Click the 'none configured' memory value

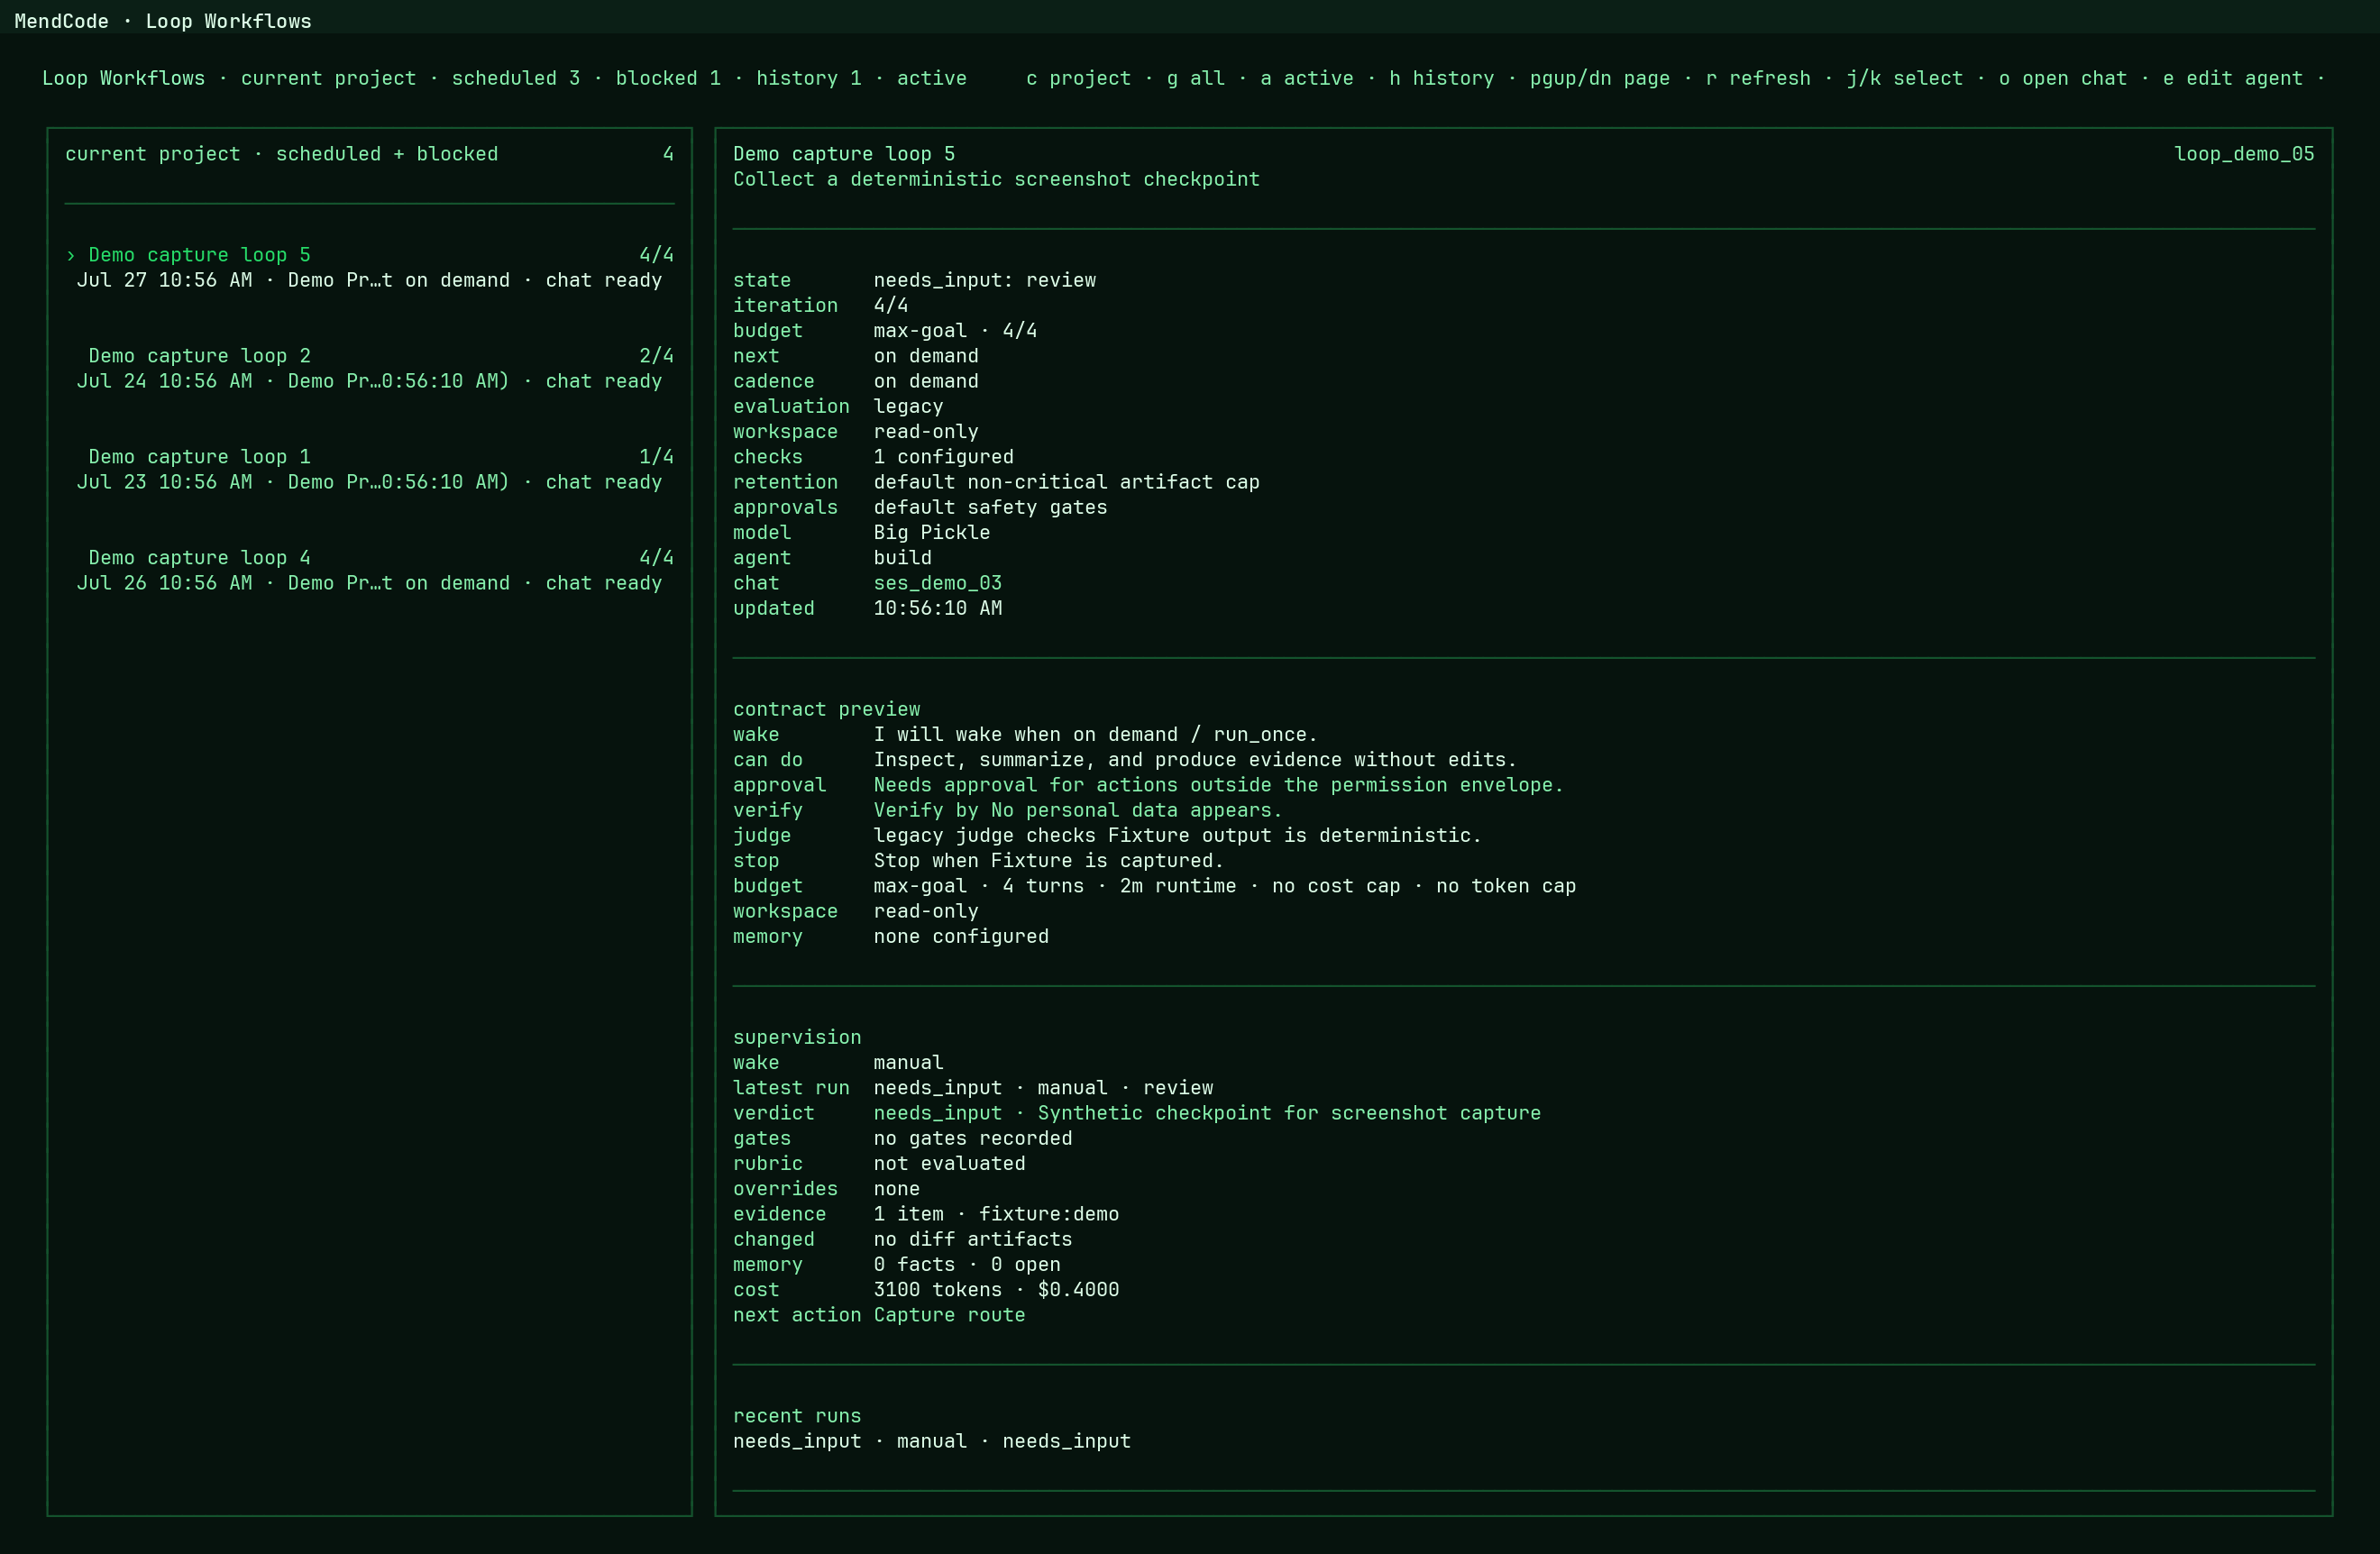click(x=961, y=936)
